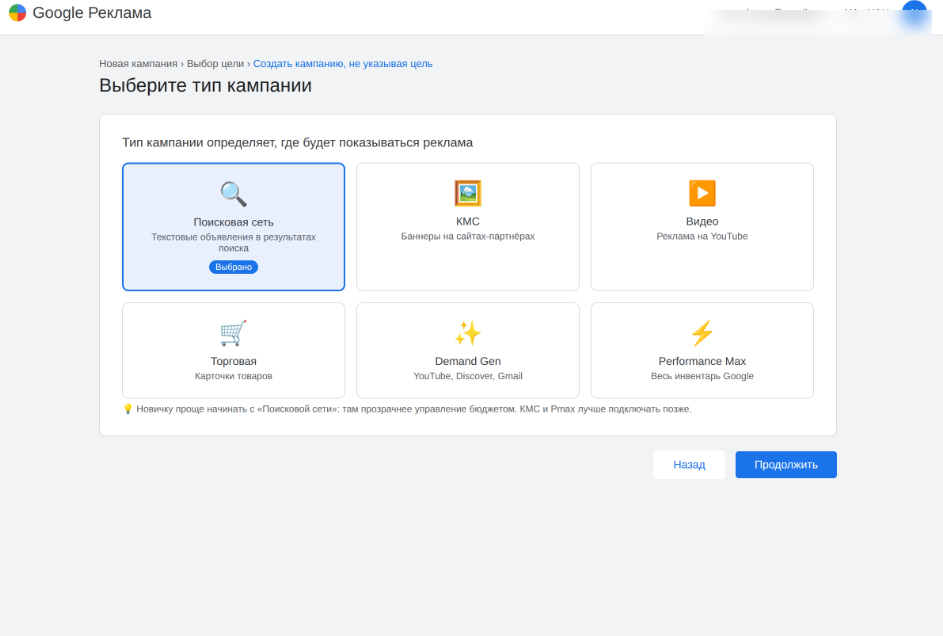The image size is (943, 636).
Task: Open the blurred account avatar
Action: tap(914, 13)
